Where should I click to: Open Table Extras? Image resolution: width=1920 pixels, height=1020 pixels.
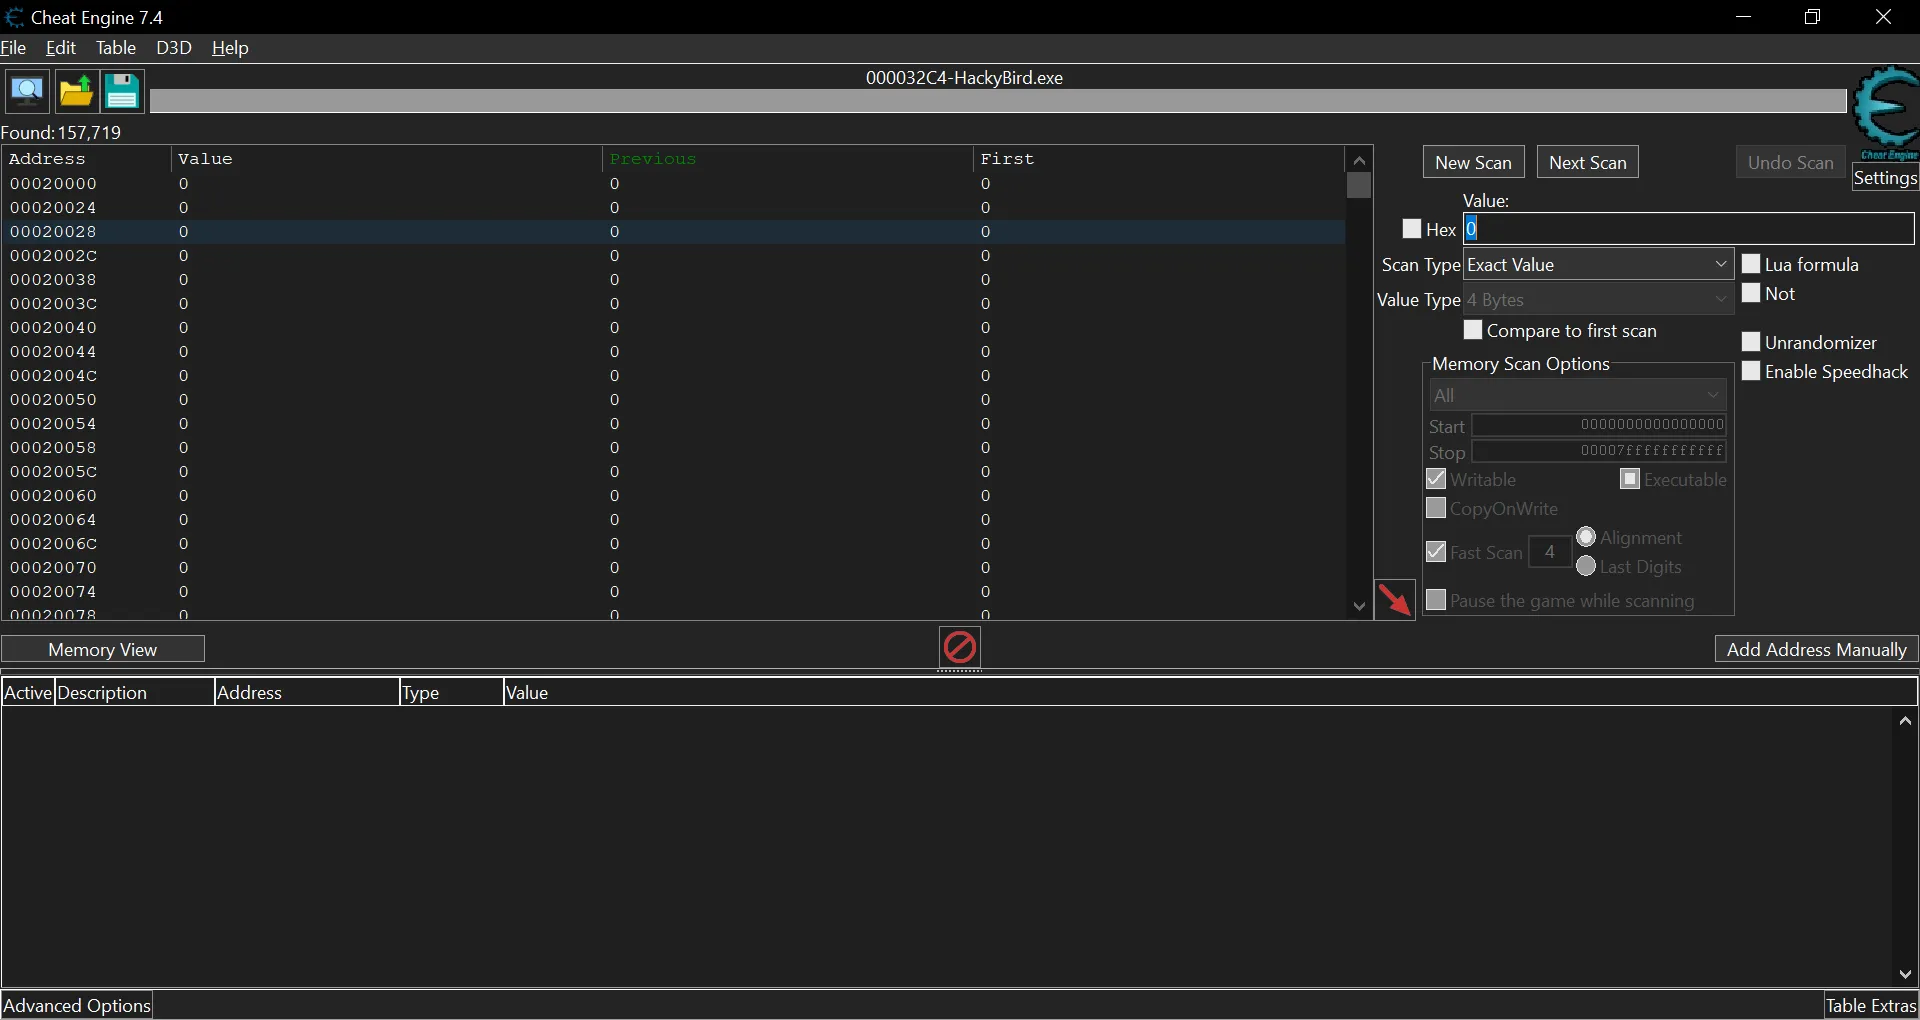coord(1871,1005)
